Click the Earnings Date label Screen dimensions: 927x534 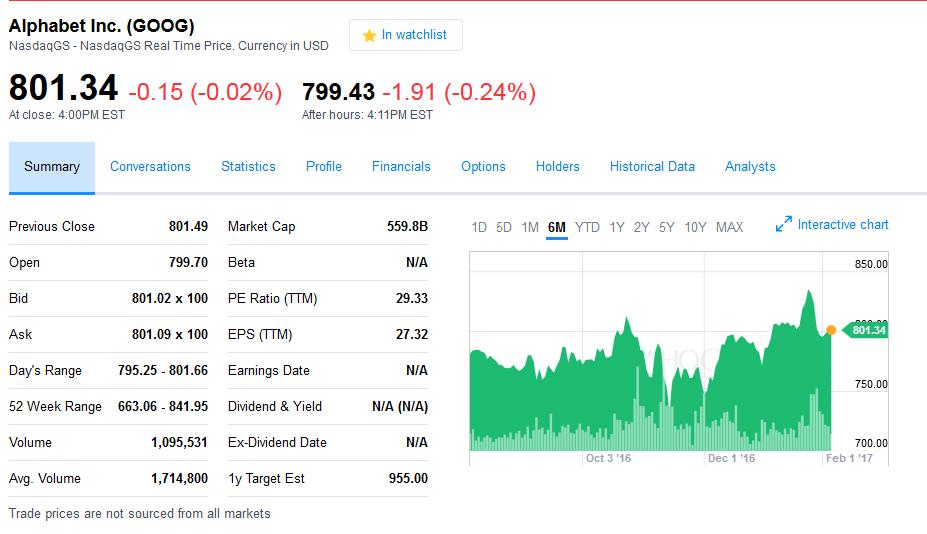coord(268,371)
